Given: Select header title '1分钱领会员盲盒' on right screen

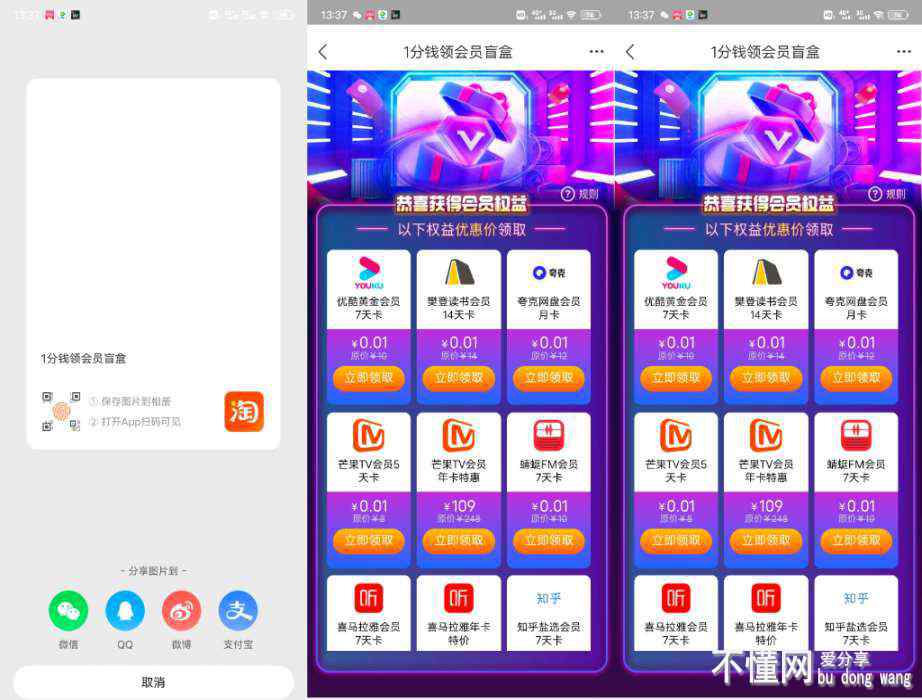Looking at the screenshot, I should (765, 52).
